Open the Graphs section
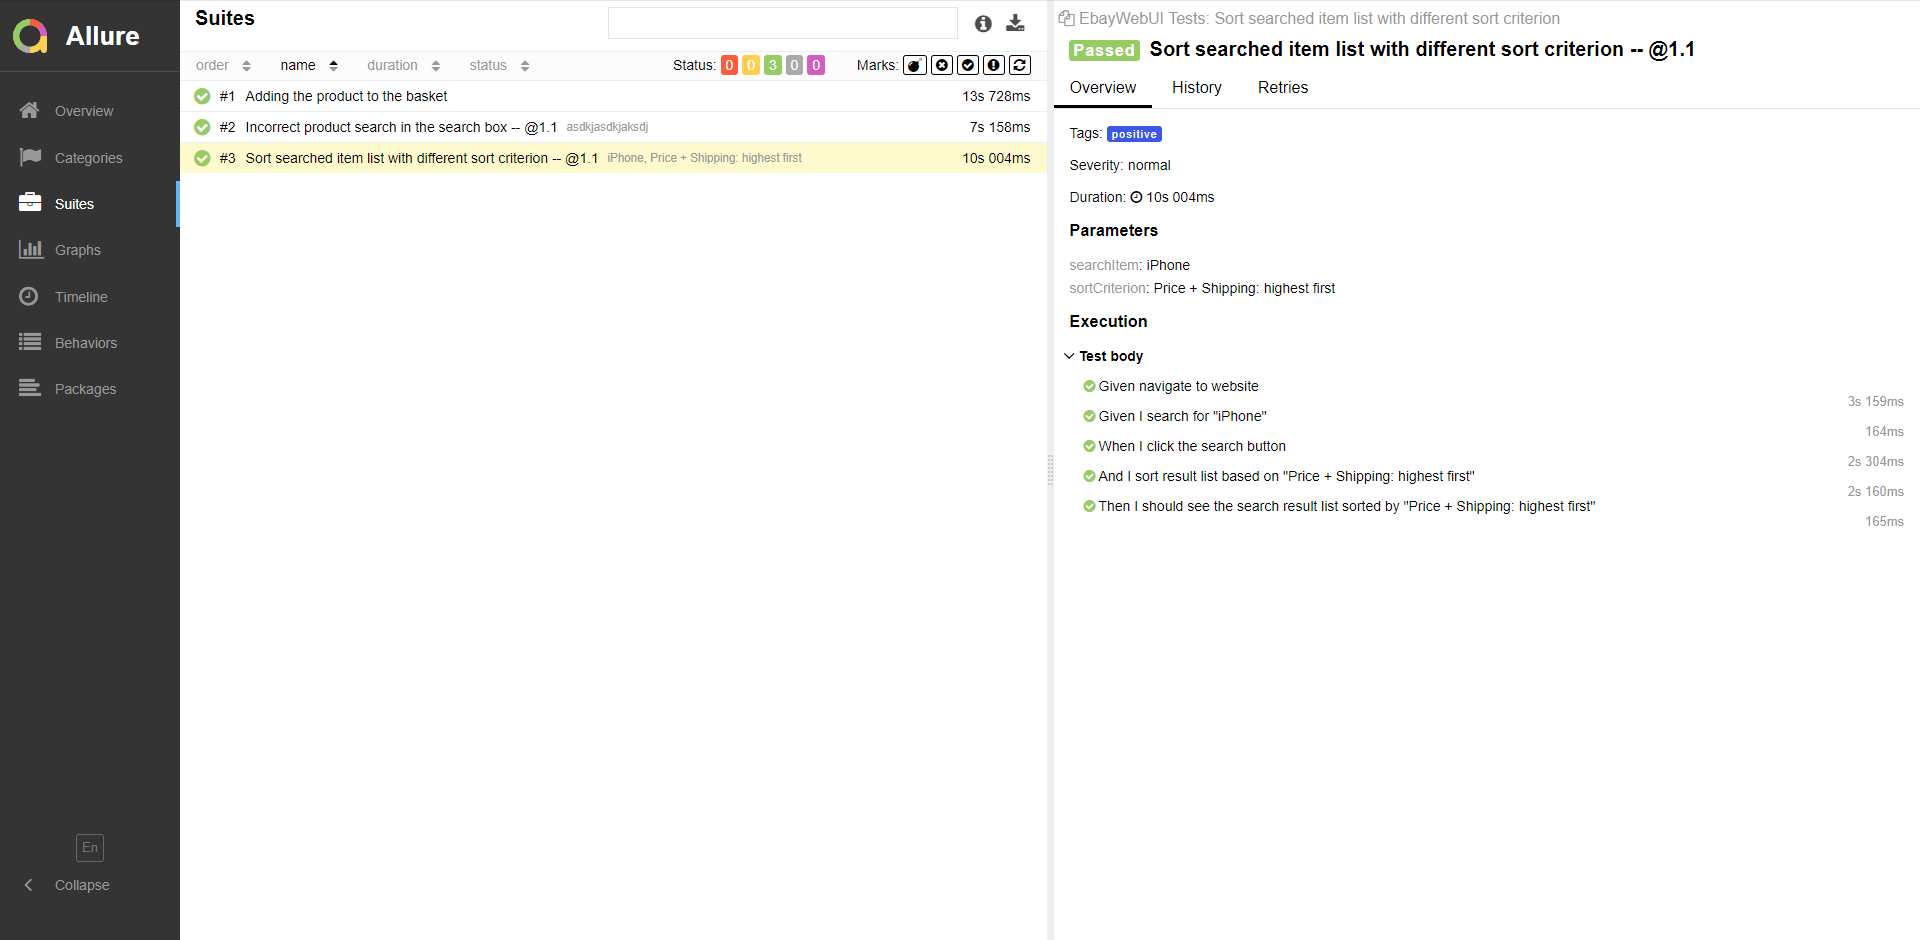Screen dimensions: 1920x940 click(x=79, y=250)
